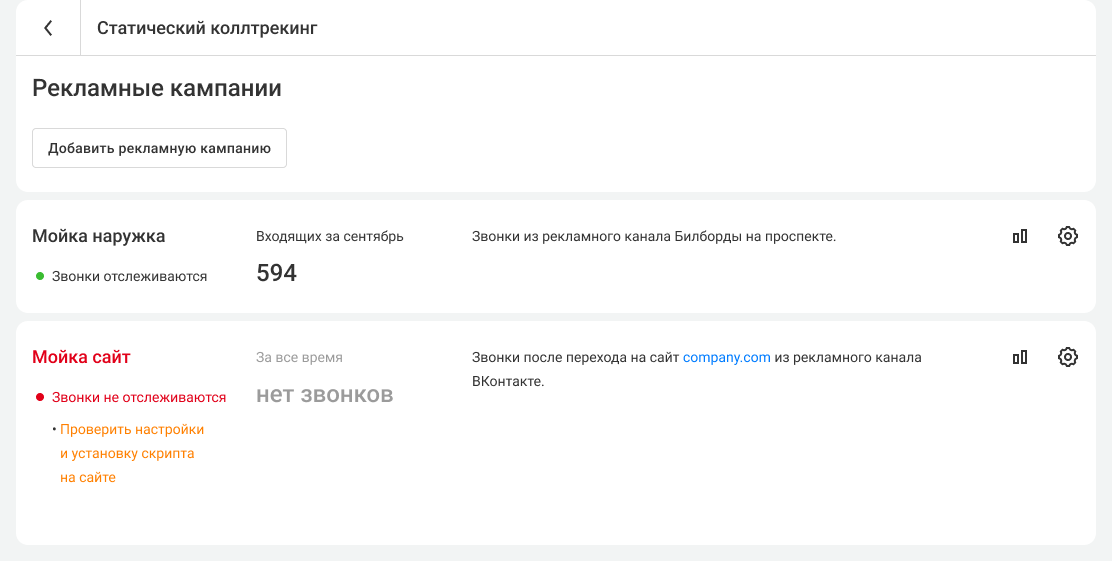Open settings gear for Мойка сайт
The height and width of the screenshot is (561, 1112).
(x=1068, y=357)
